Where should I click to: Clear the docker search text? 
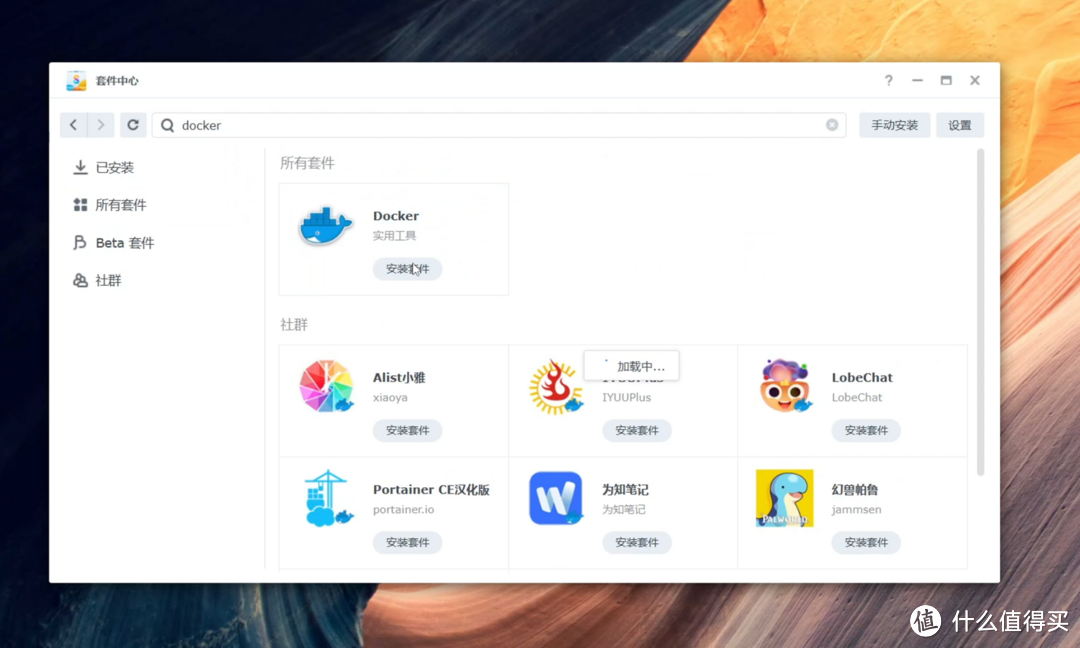pos(831,124)
